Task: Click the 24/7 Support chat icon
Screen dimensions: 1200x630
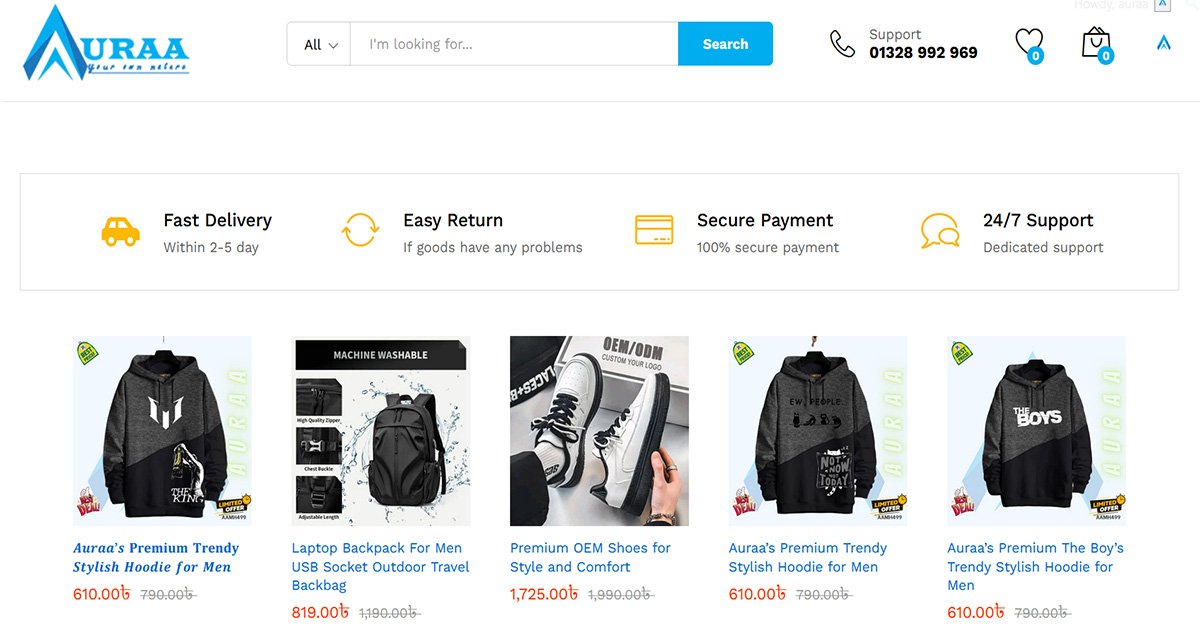Action: coord(940,232)
